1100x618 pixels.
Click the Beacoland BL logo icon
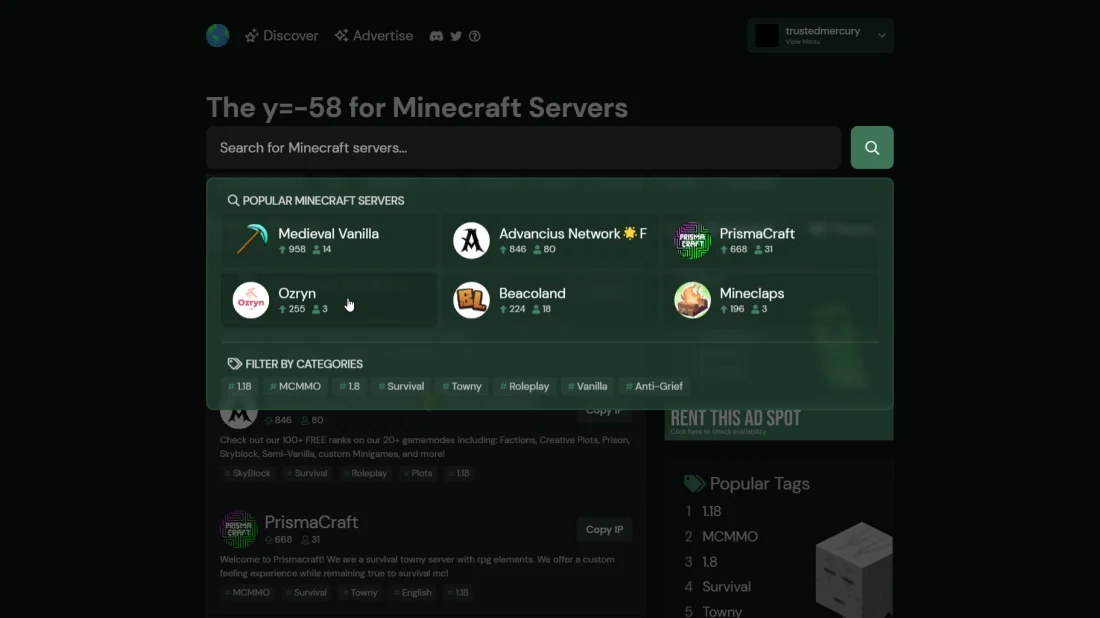(471, 300)
